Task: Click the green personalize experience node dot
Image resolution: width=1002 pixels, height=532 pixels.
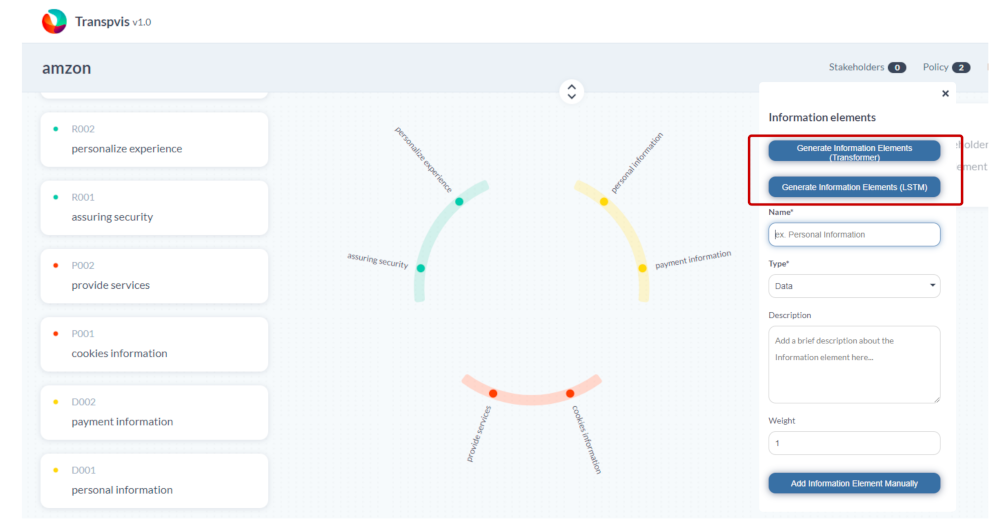Action: pos(459,202)
